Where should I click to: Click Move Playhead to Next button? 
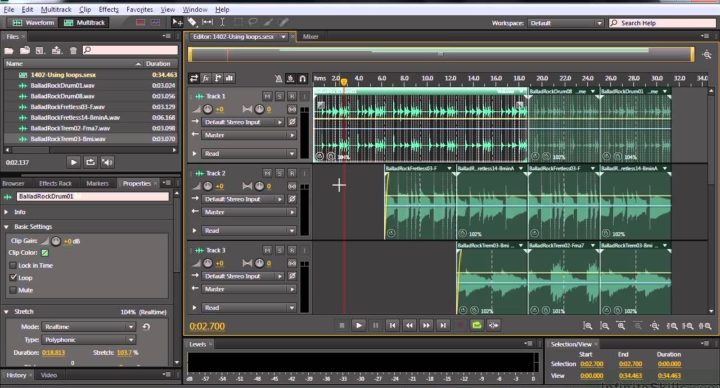tap(443, 326)
